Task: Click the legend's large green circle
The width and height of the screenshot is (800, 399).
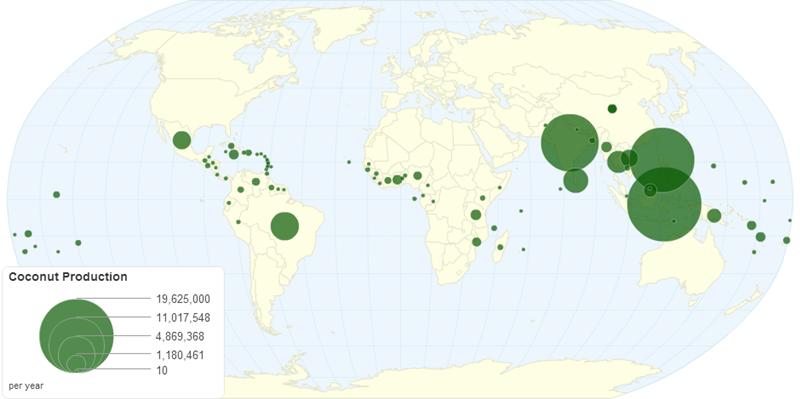Action: point(77,335)
